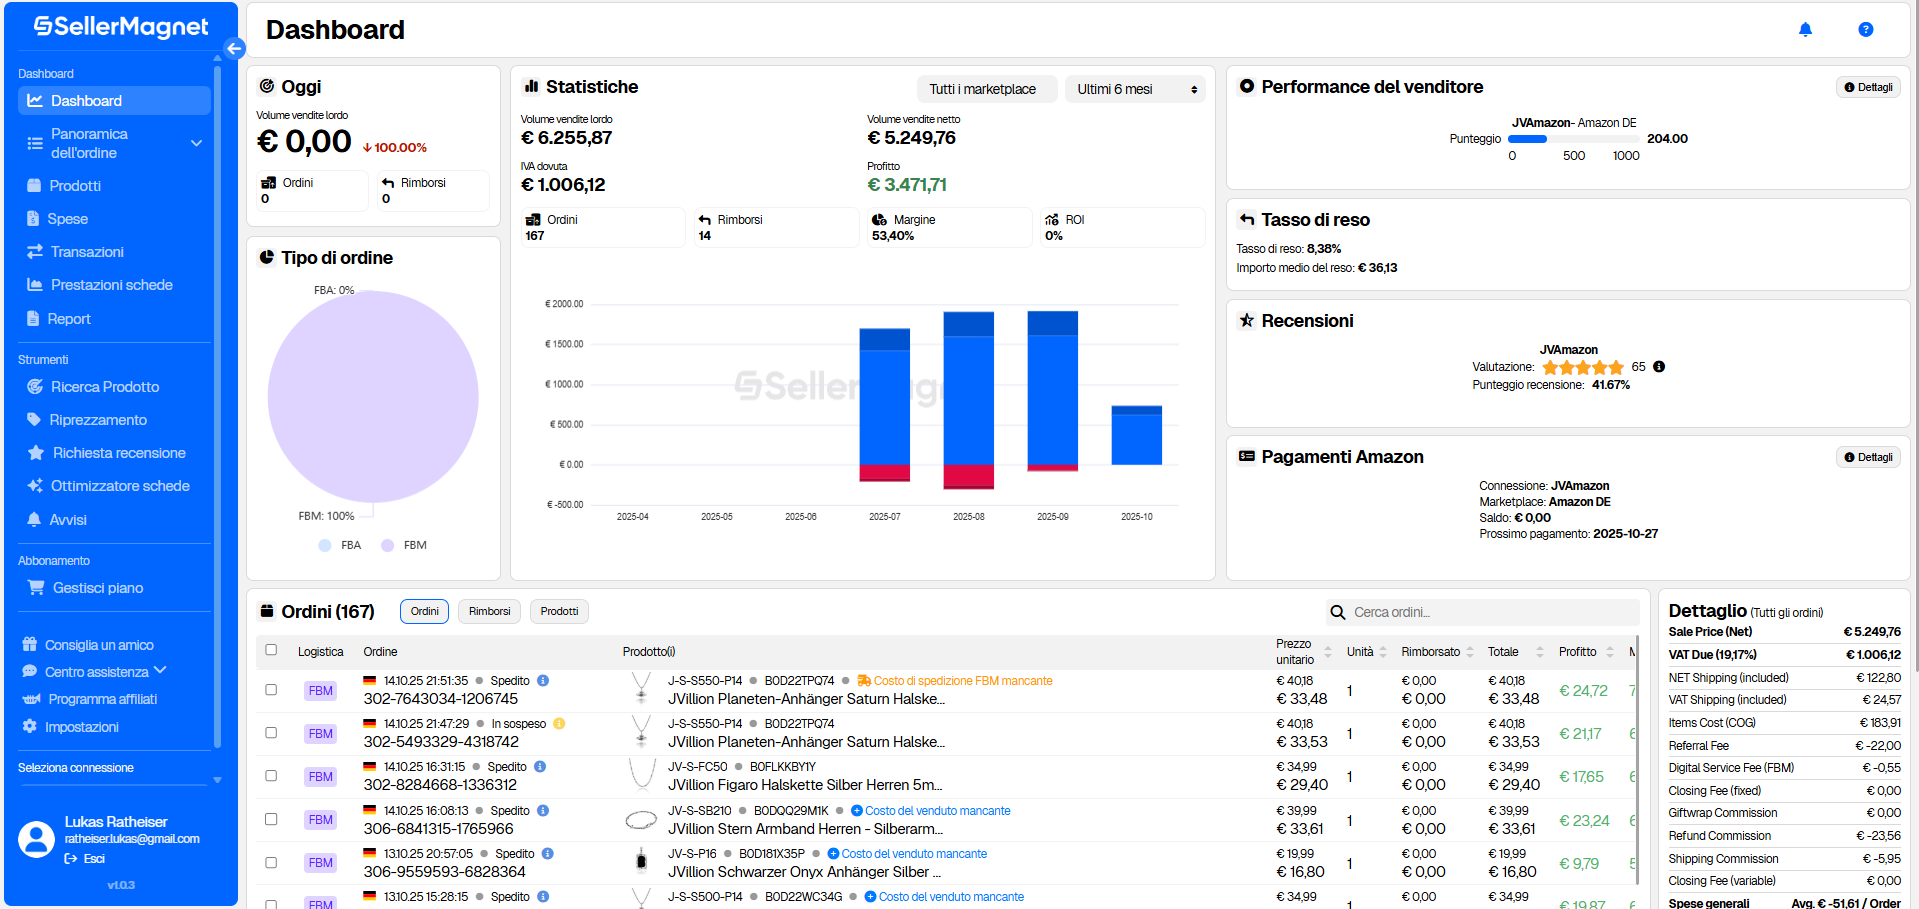Image resolution: width=1919 pixels, height=909 pixels.
Task: Click the SellerMagnet logo
Action: point(121,27)
